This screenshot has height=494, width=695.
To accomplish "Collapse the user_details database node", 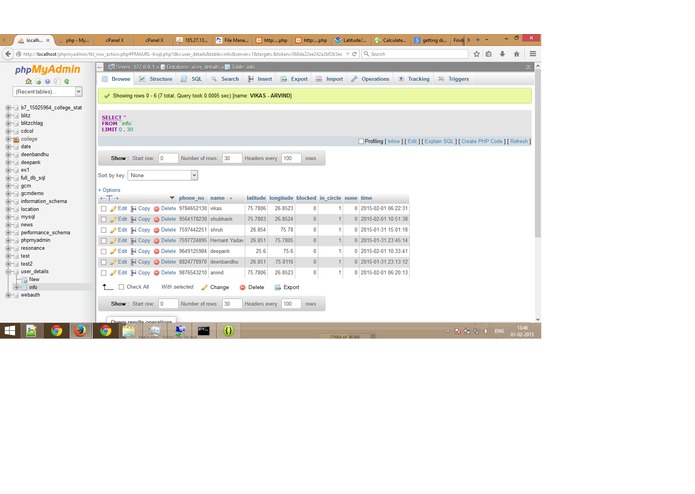I will [8, 272].
